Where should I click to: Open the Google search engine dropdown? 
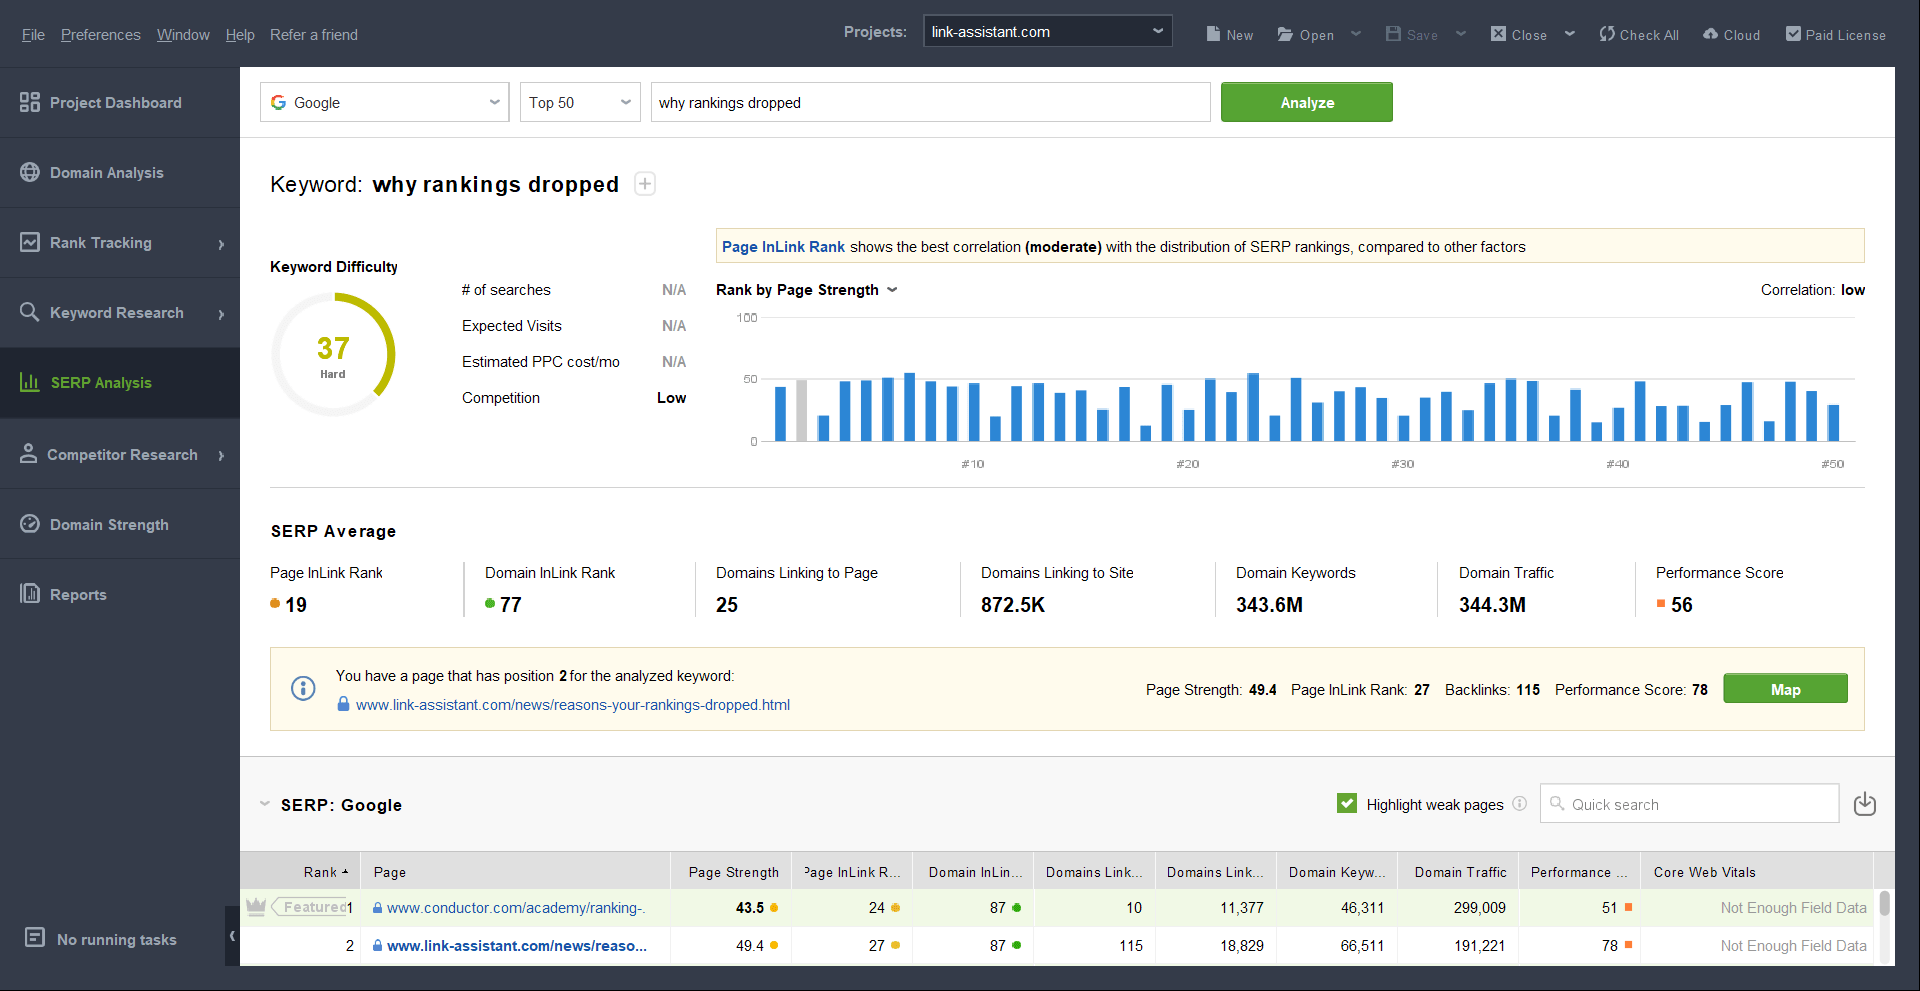[x=384, y=102]
